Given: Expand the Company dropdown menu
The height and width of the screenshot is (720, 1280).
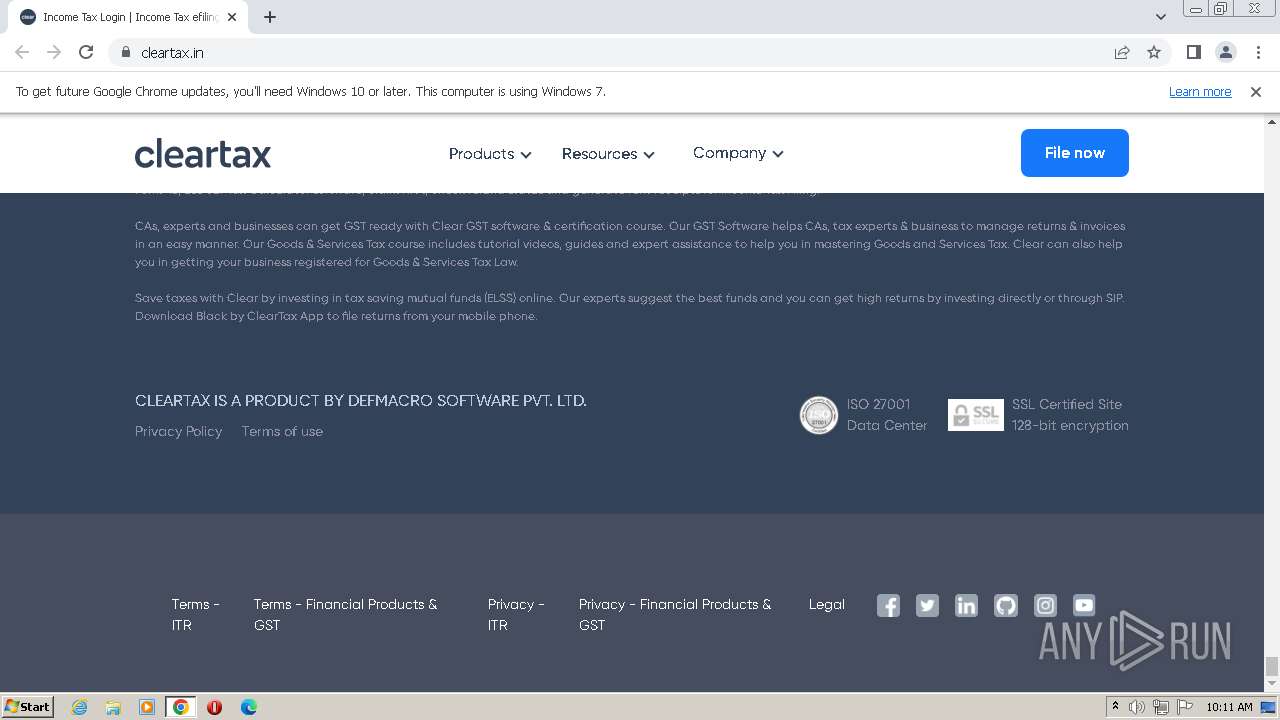Looking at the screenshot, I should click(738, 153).
